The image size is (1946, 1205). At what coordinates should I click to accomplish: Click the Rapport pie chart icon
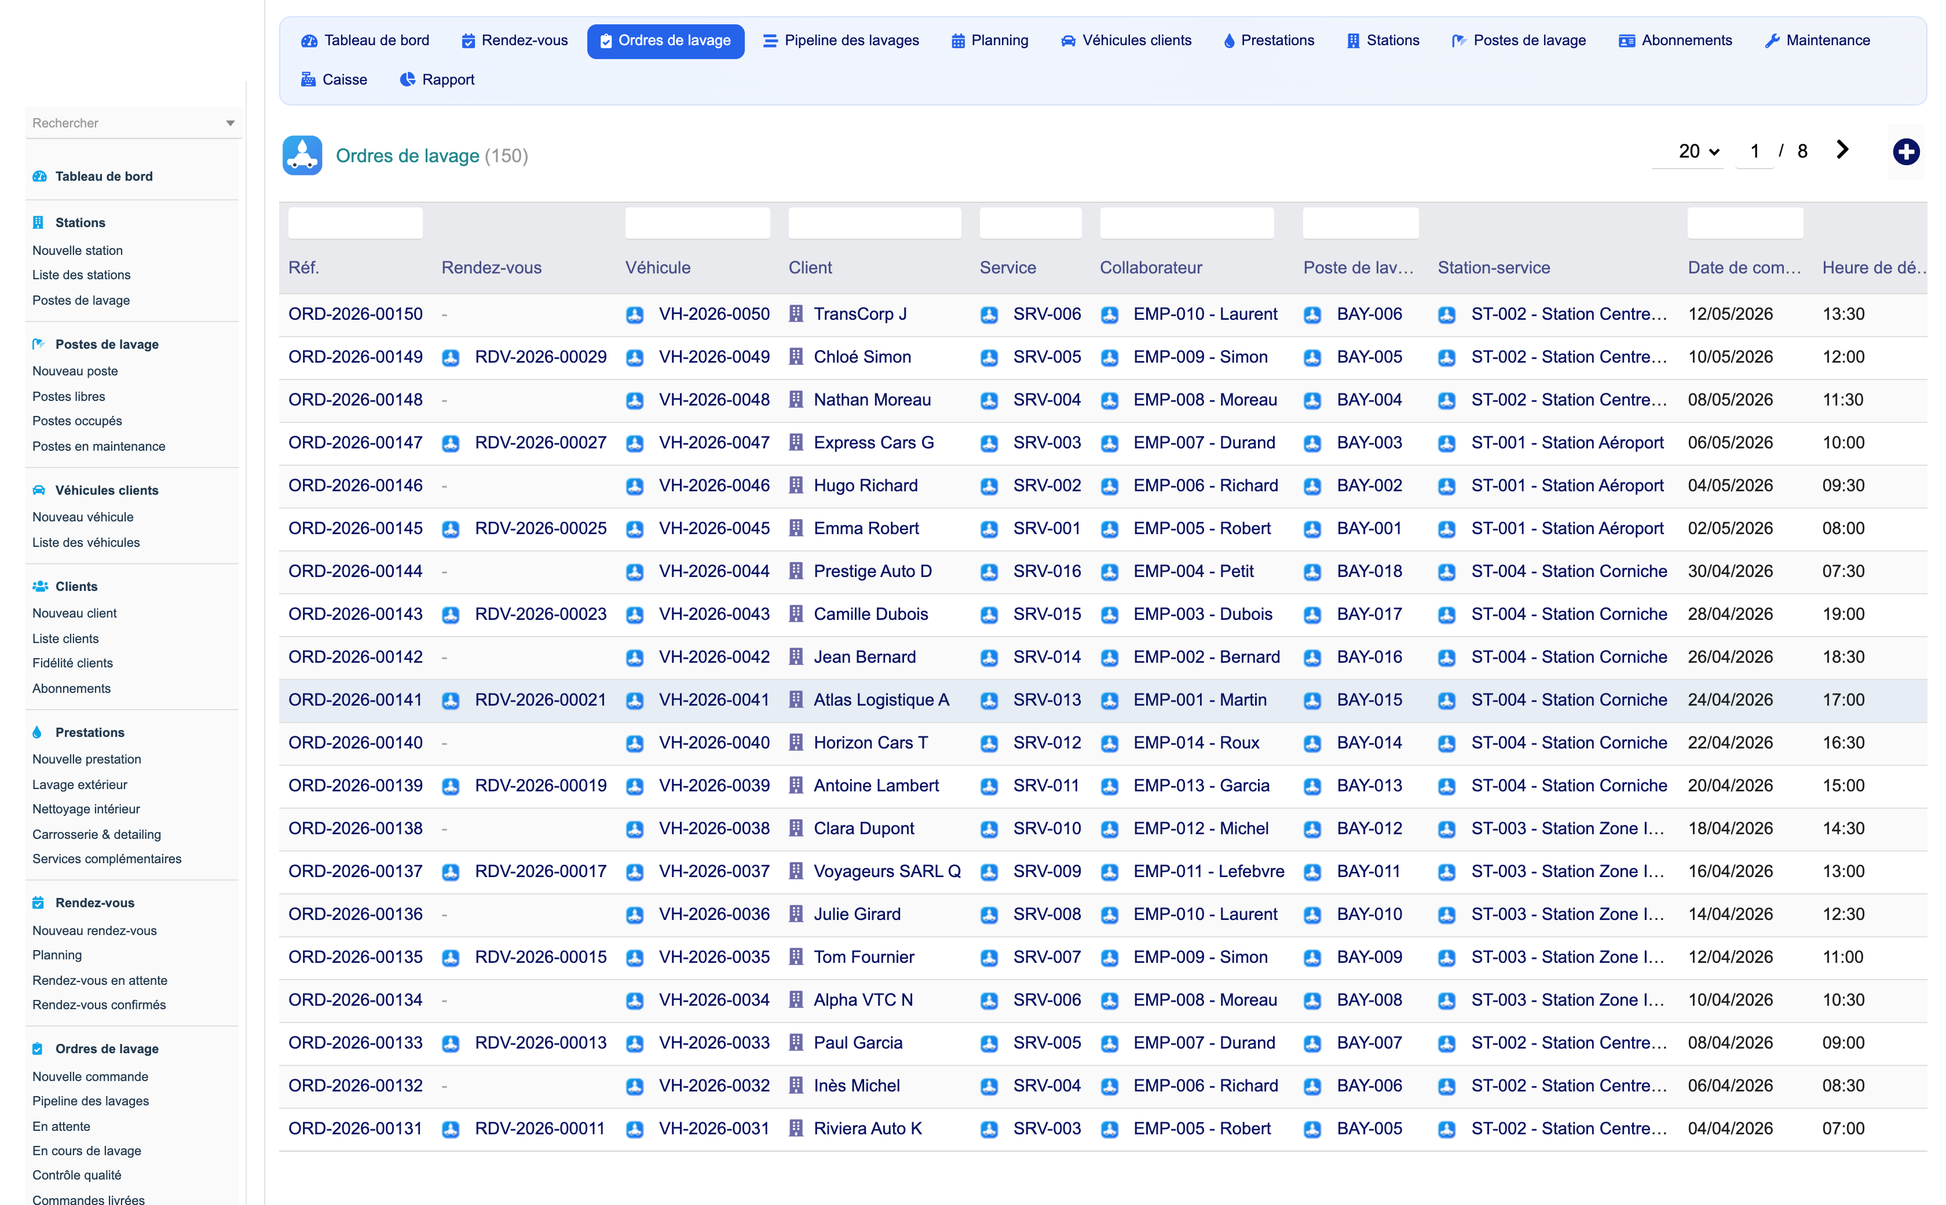point(407,80)
